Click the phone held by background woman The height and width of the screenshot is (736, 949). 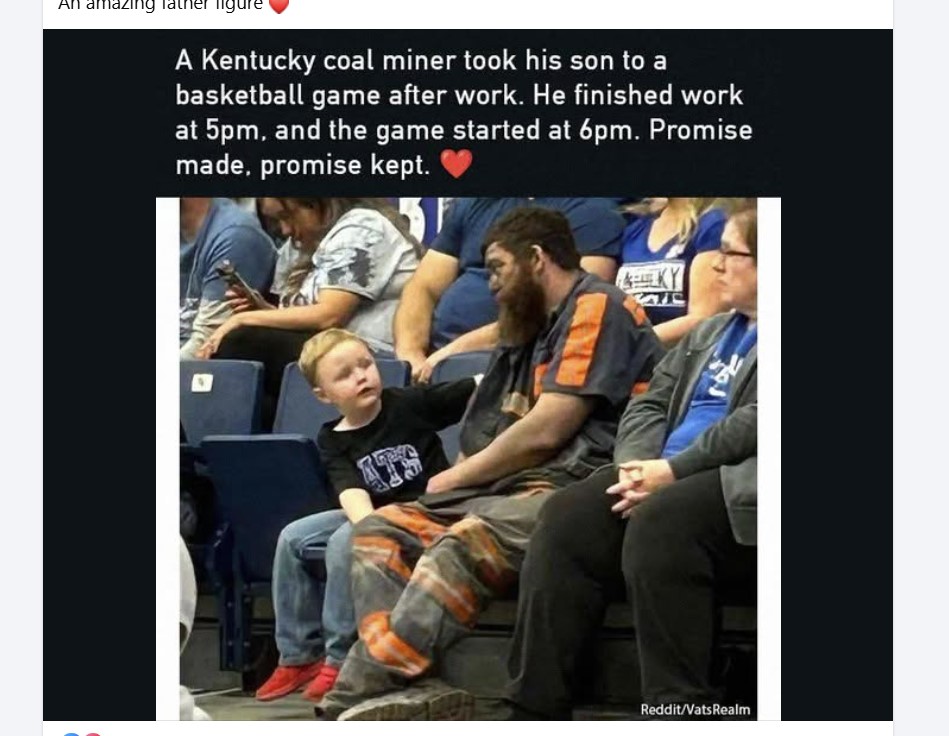[x=233, y=277]
